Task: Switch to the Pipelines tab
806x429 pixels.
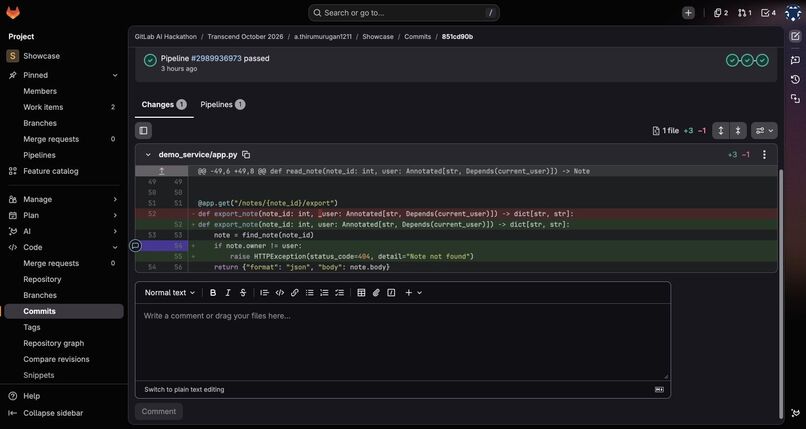Action: click(x=223, y=104)
